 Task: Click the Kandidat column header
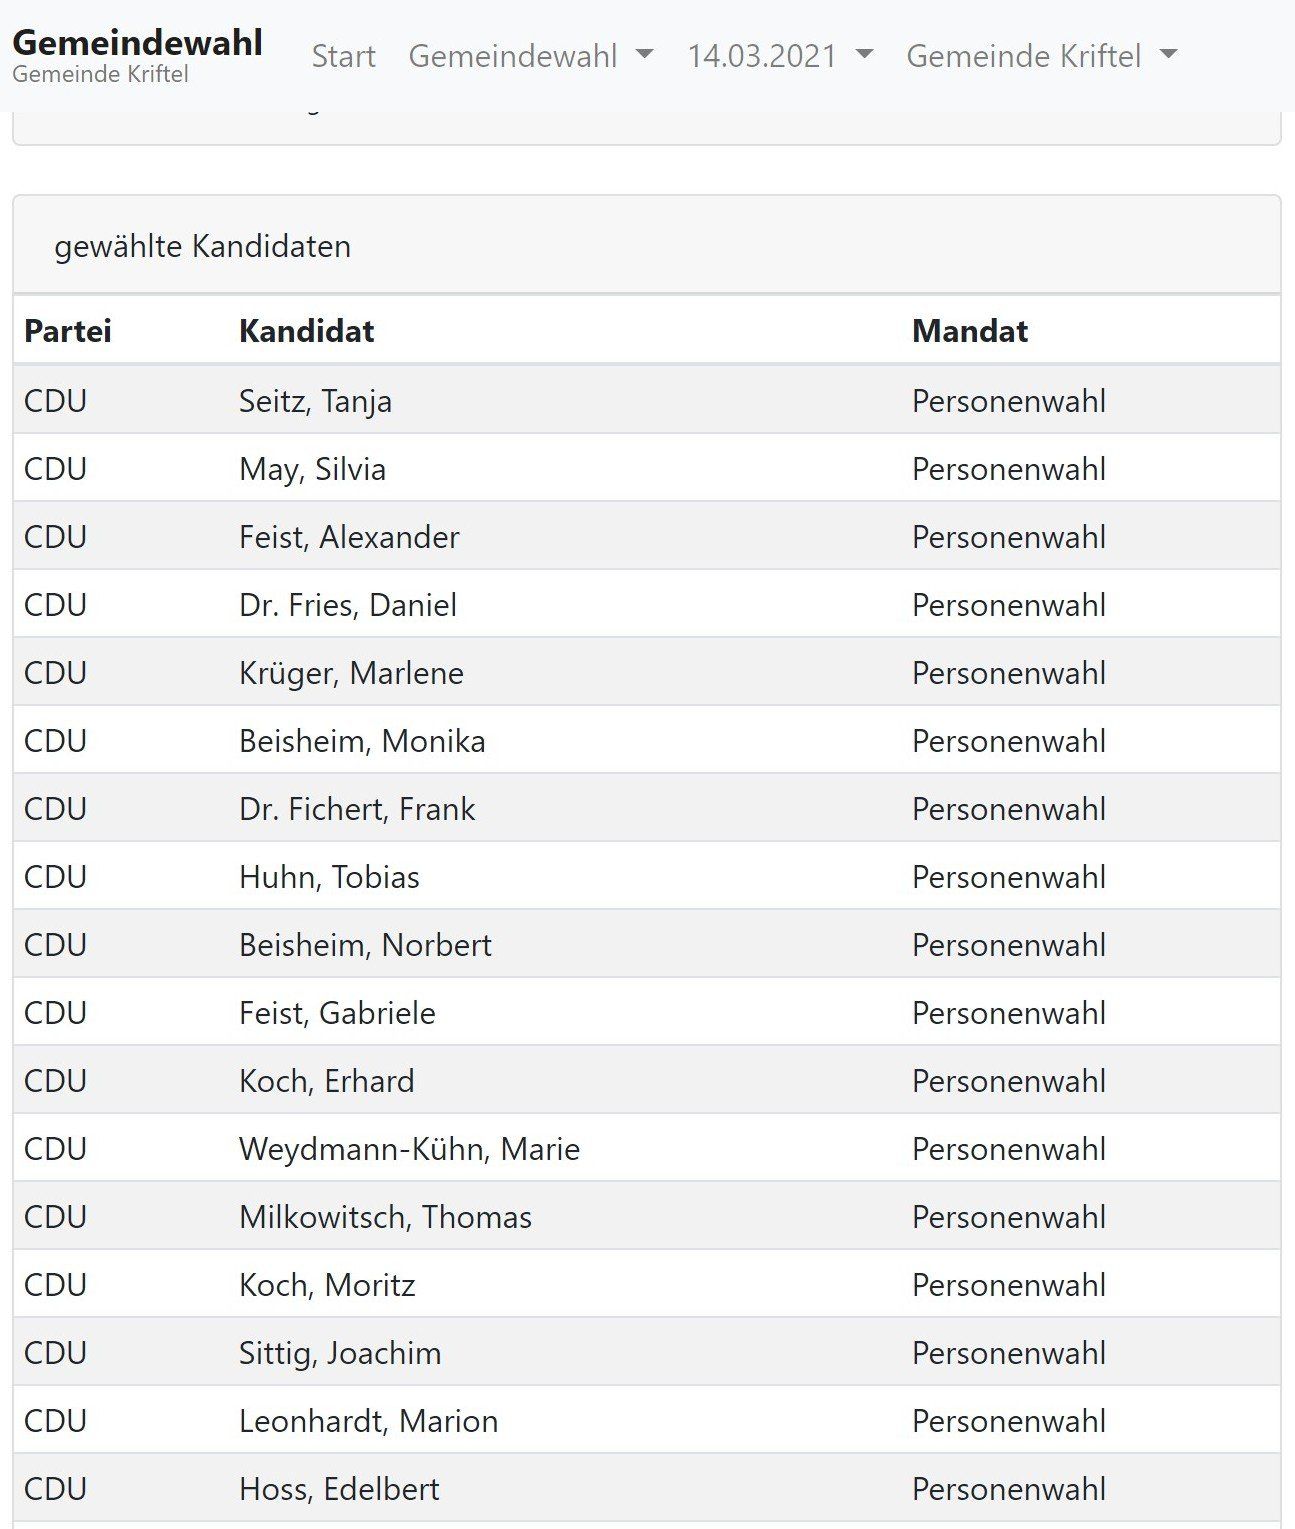tap(306, 331)
